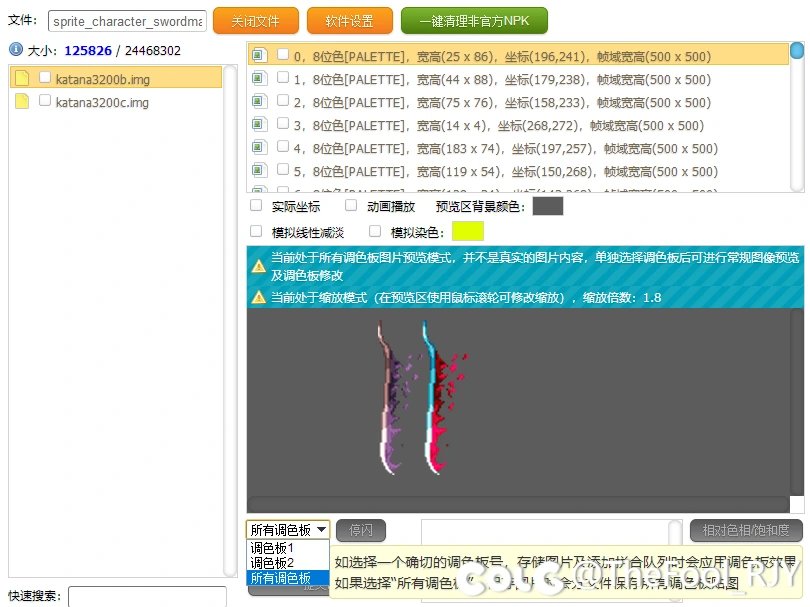Select frame 3 row text 宽高(14 x 4)
Screen dimensions: 810x607
click(454, 126)
